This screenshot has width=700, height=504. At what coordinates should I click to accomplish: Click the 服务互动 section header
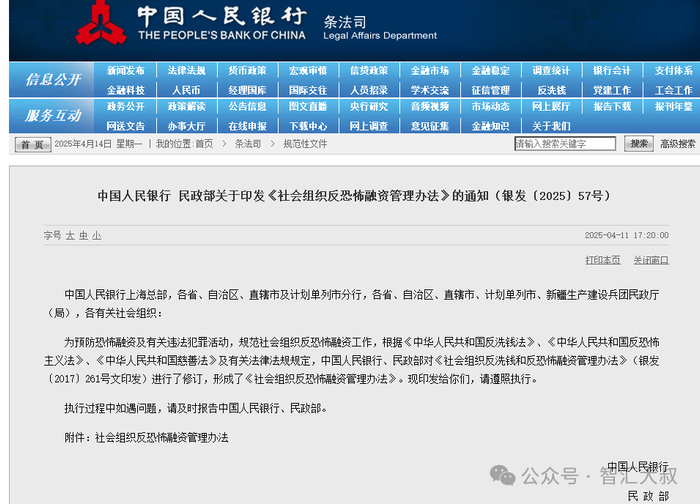point(53,116)
